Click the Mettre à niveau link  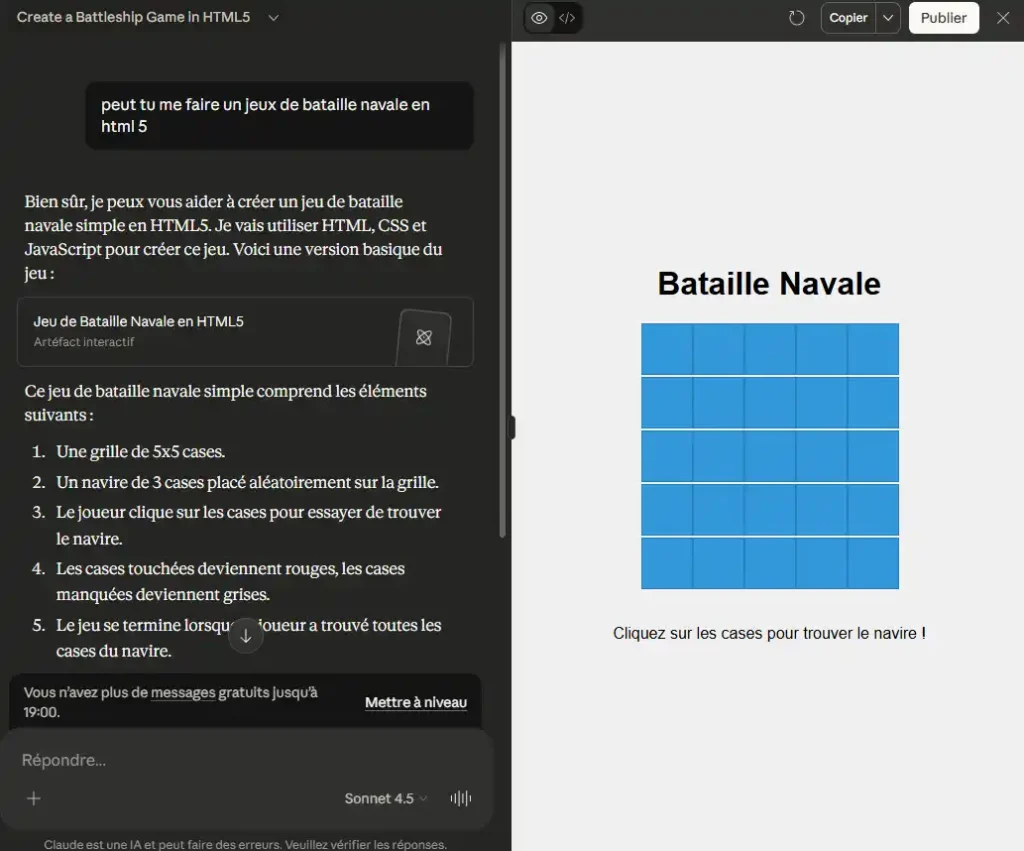[x=415, y=703]
